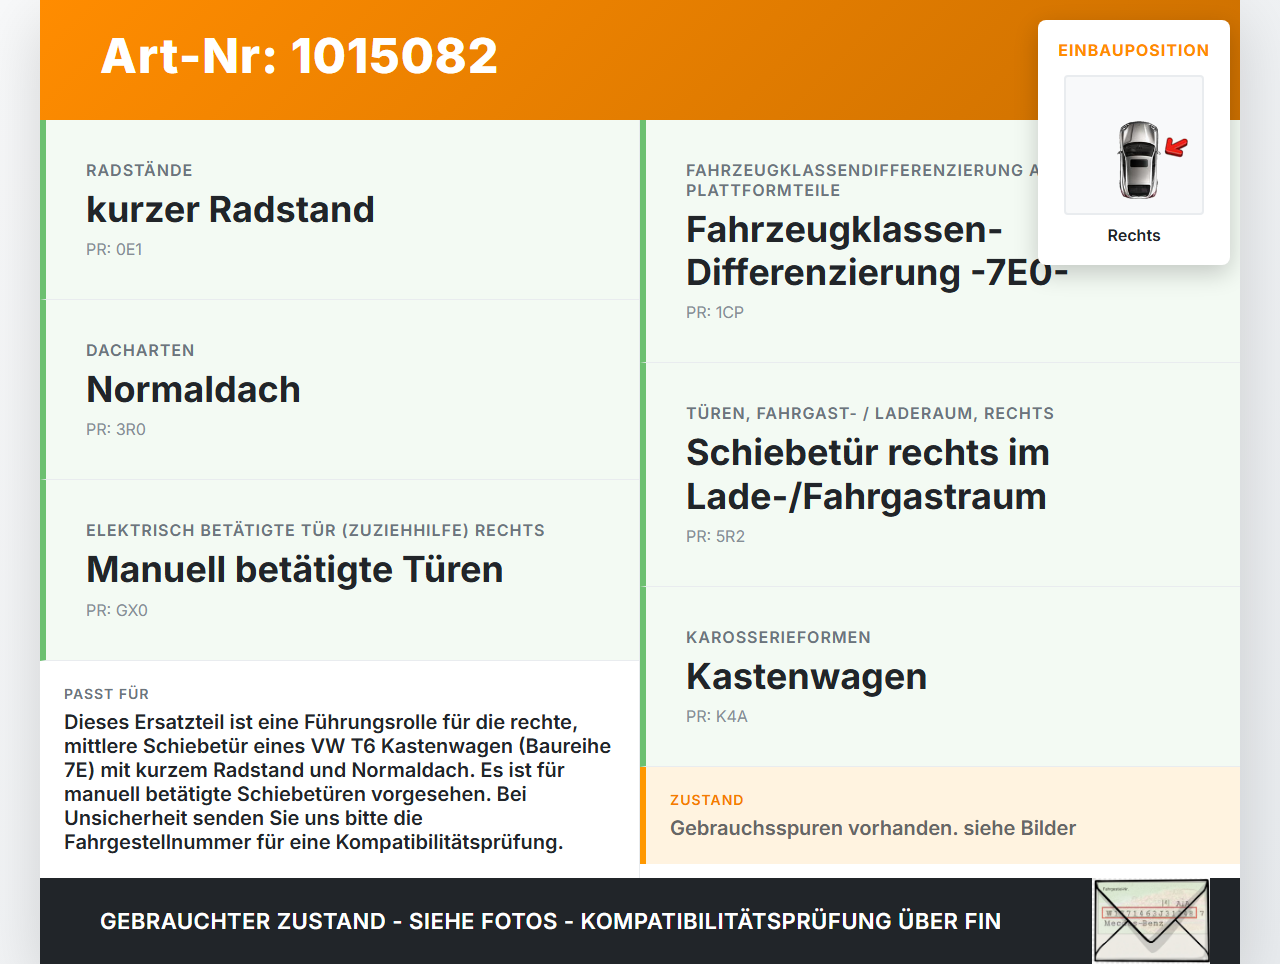Select Fahrzeugklassen-Differenzierung -7E0- value
The height and width of the screenshot is (964, 1280).
pos(877,250)
